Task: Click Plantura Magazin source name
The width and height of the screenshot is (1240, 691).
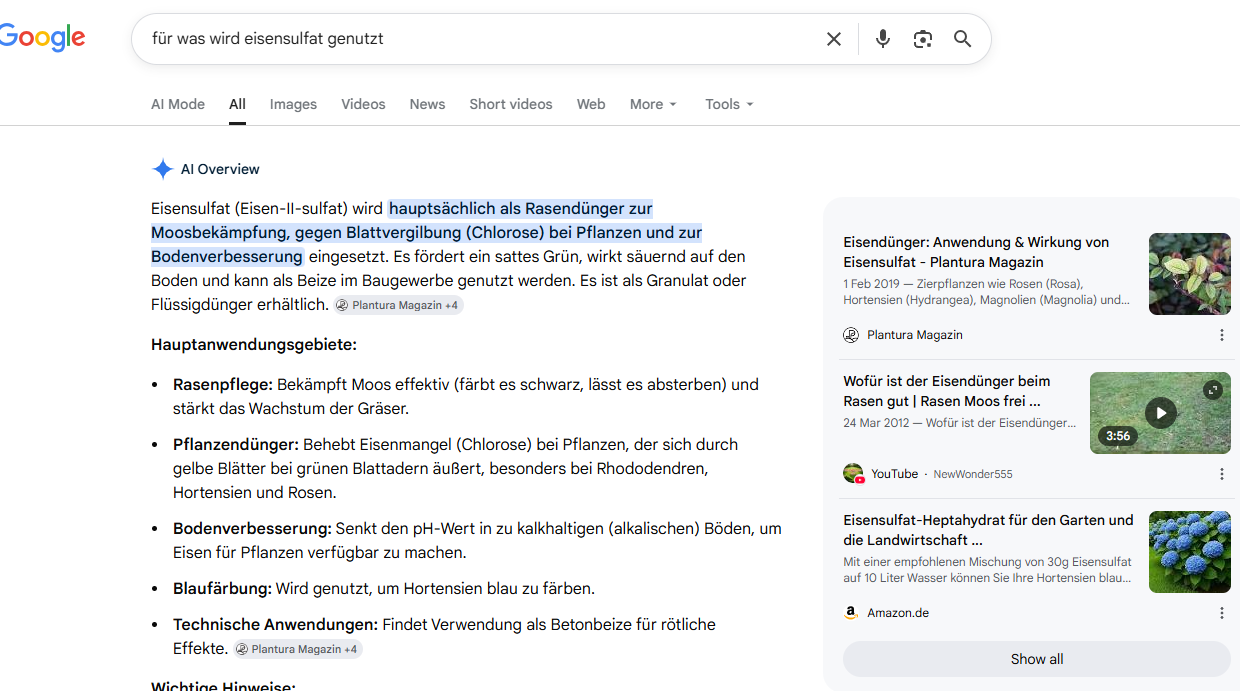Action: [915, 335]
